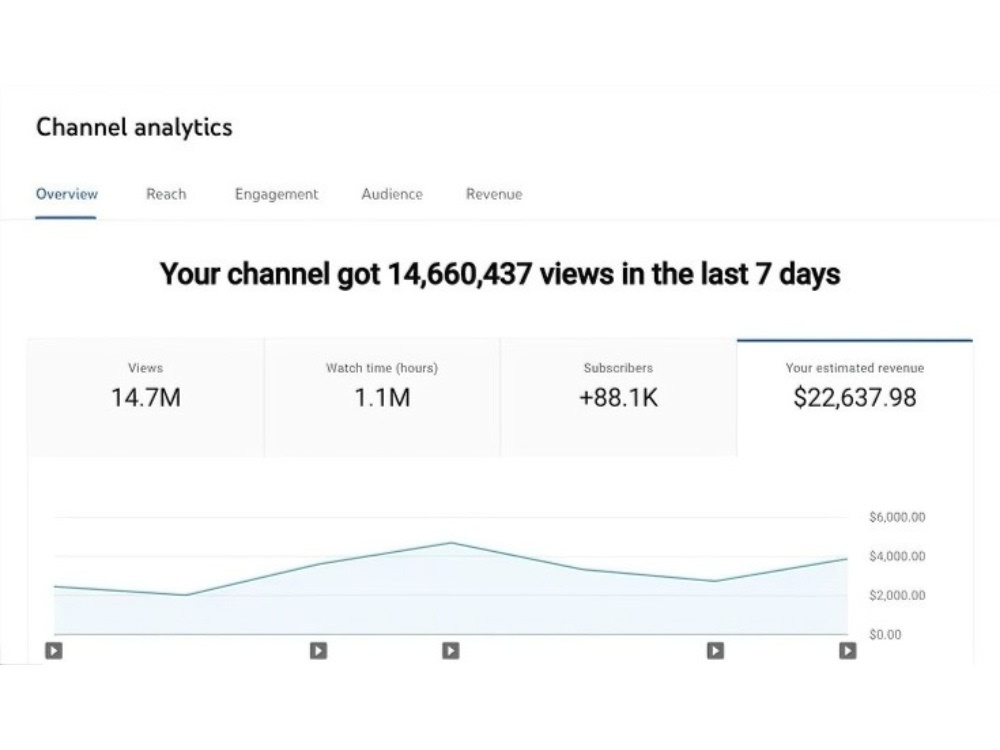The image size is (1000, 750).
Task: Click the $6,000.00 axis label
Action: (897, 517)
